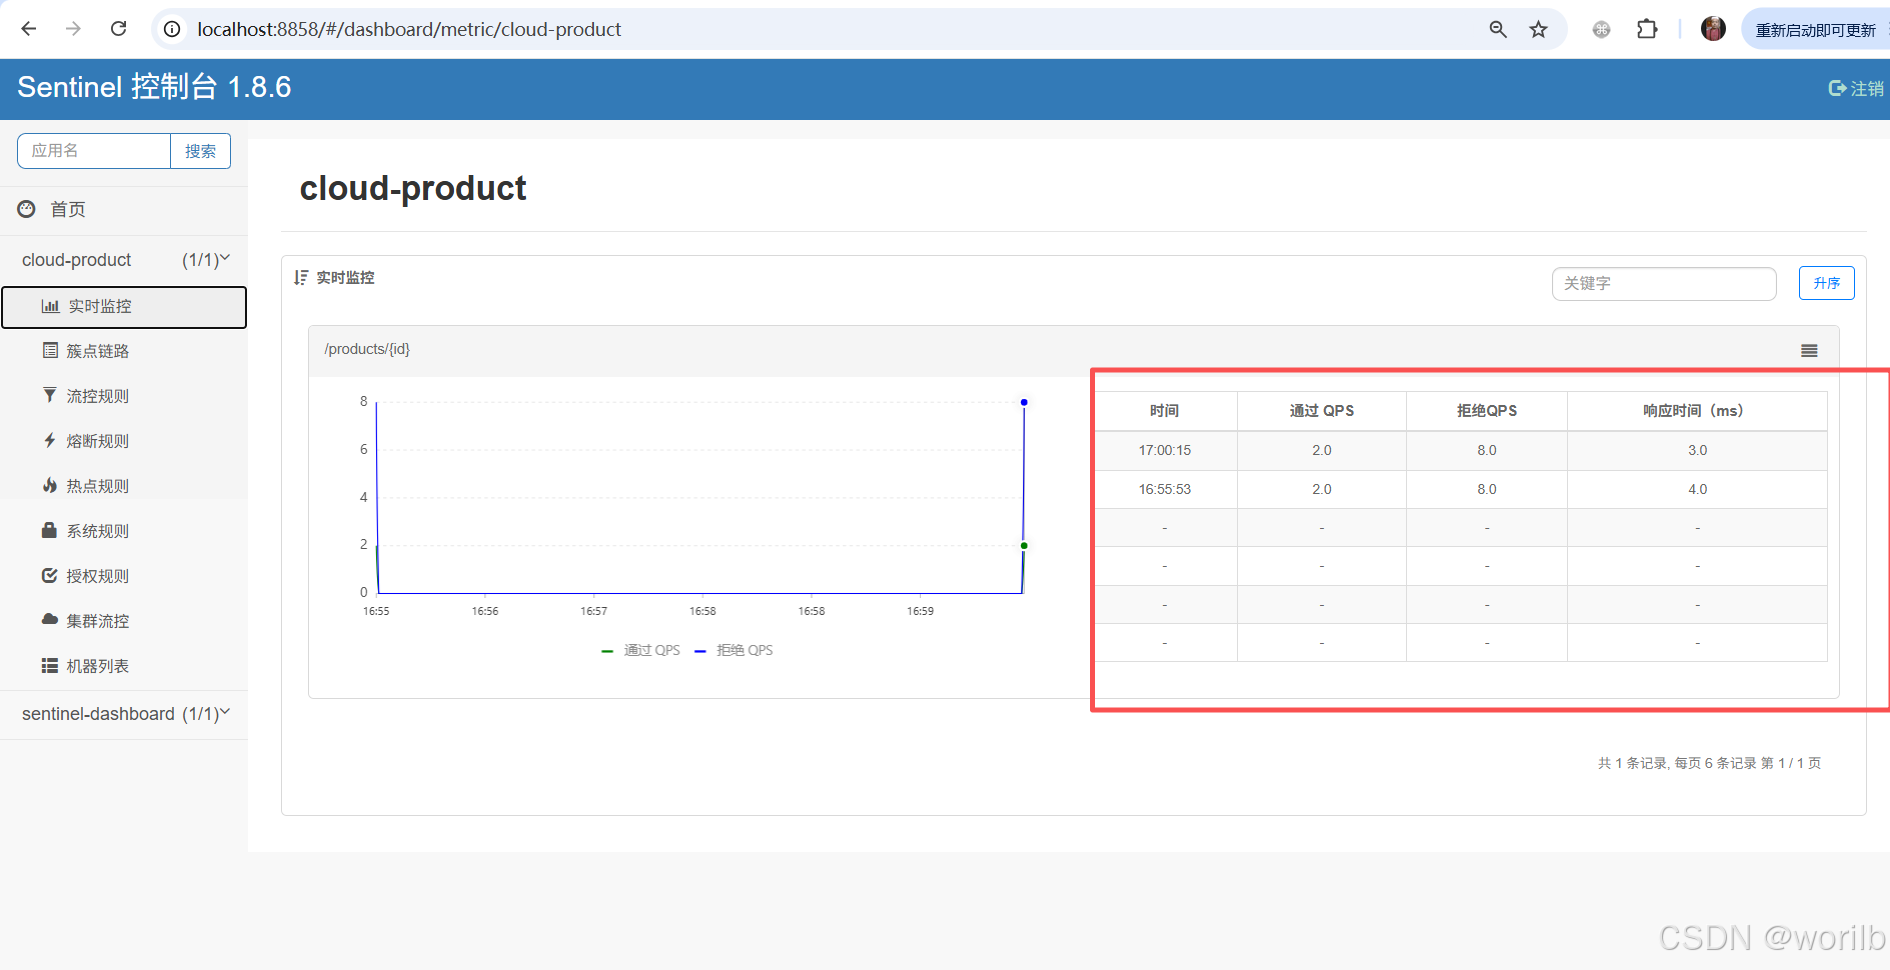Click the 3.0 response time value
Image resolution: width=1890 pixels, height=970 pixels.
pyautogui.click(x=1697, y=450)
